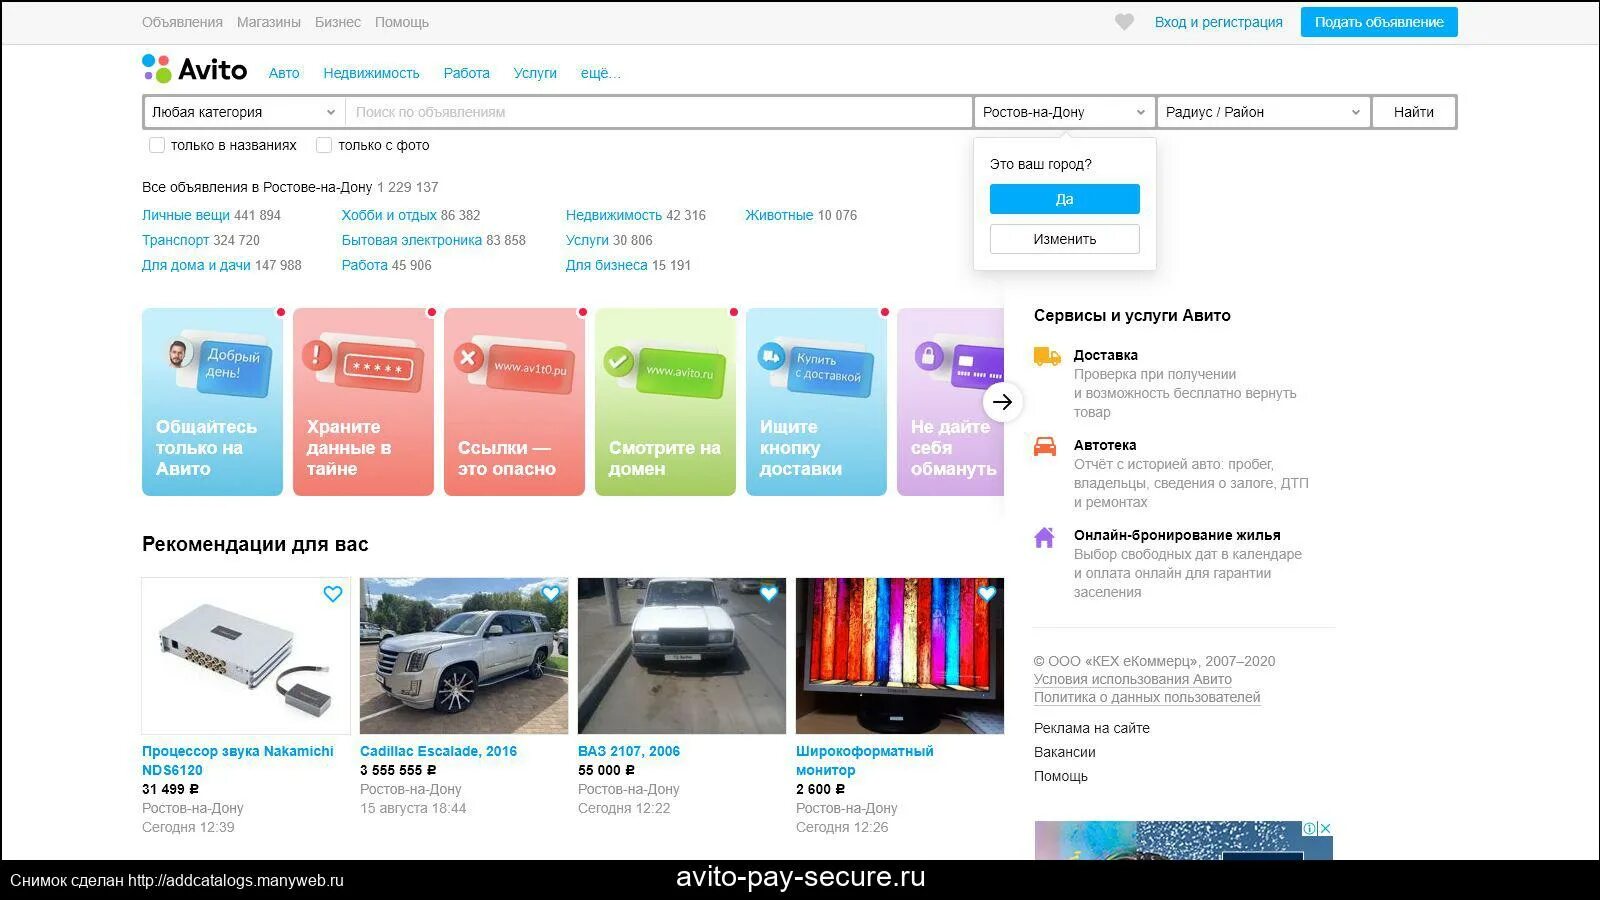Click 'Подать объявление' button
The height and width of the screenshot is (900, 1600).
[1379, 22]
